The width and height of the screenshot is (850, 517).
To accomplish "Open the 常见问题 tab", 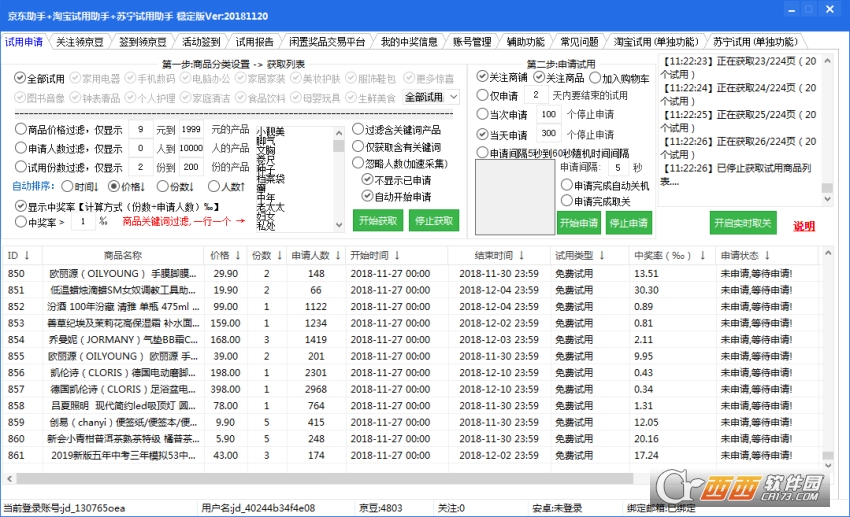I will pos(579,42).
